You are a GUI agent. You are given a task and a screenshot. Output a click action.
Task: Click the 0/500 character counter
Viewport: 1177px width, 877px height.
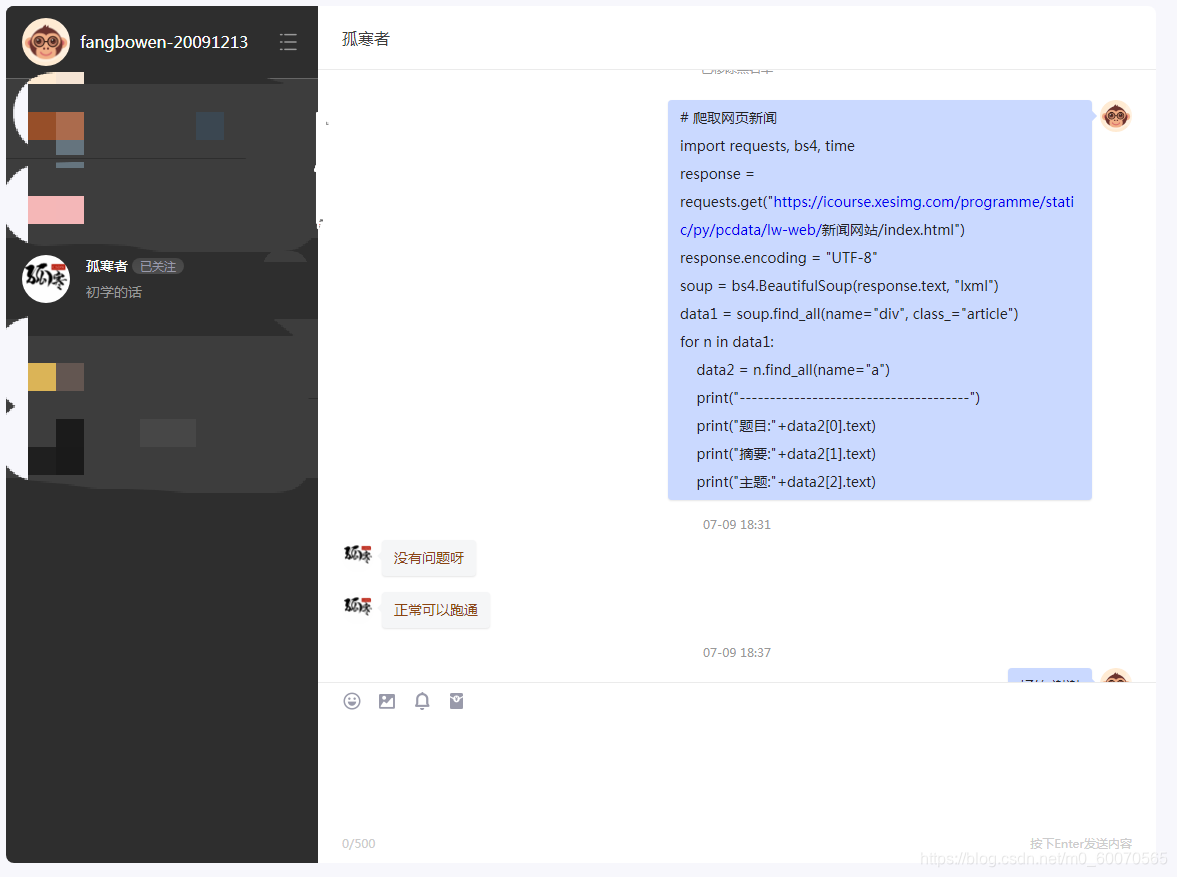[x=359, y=844]
